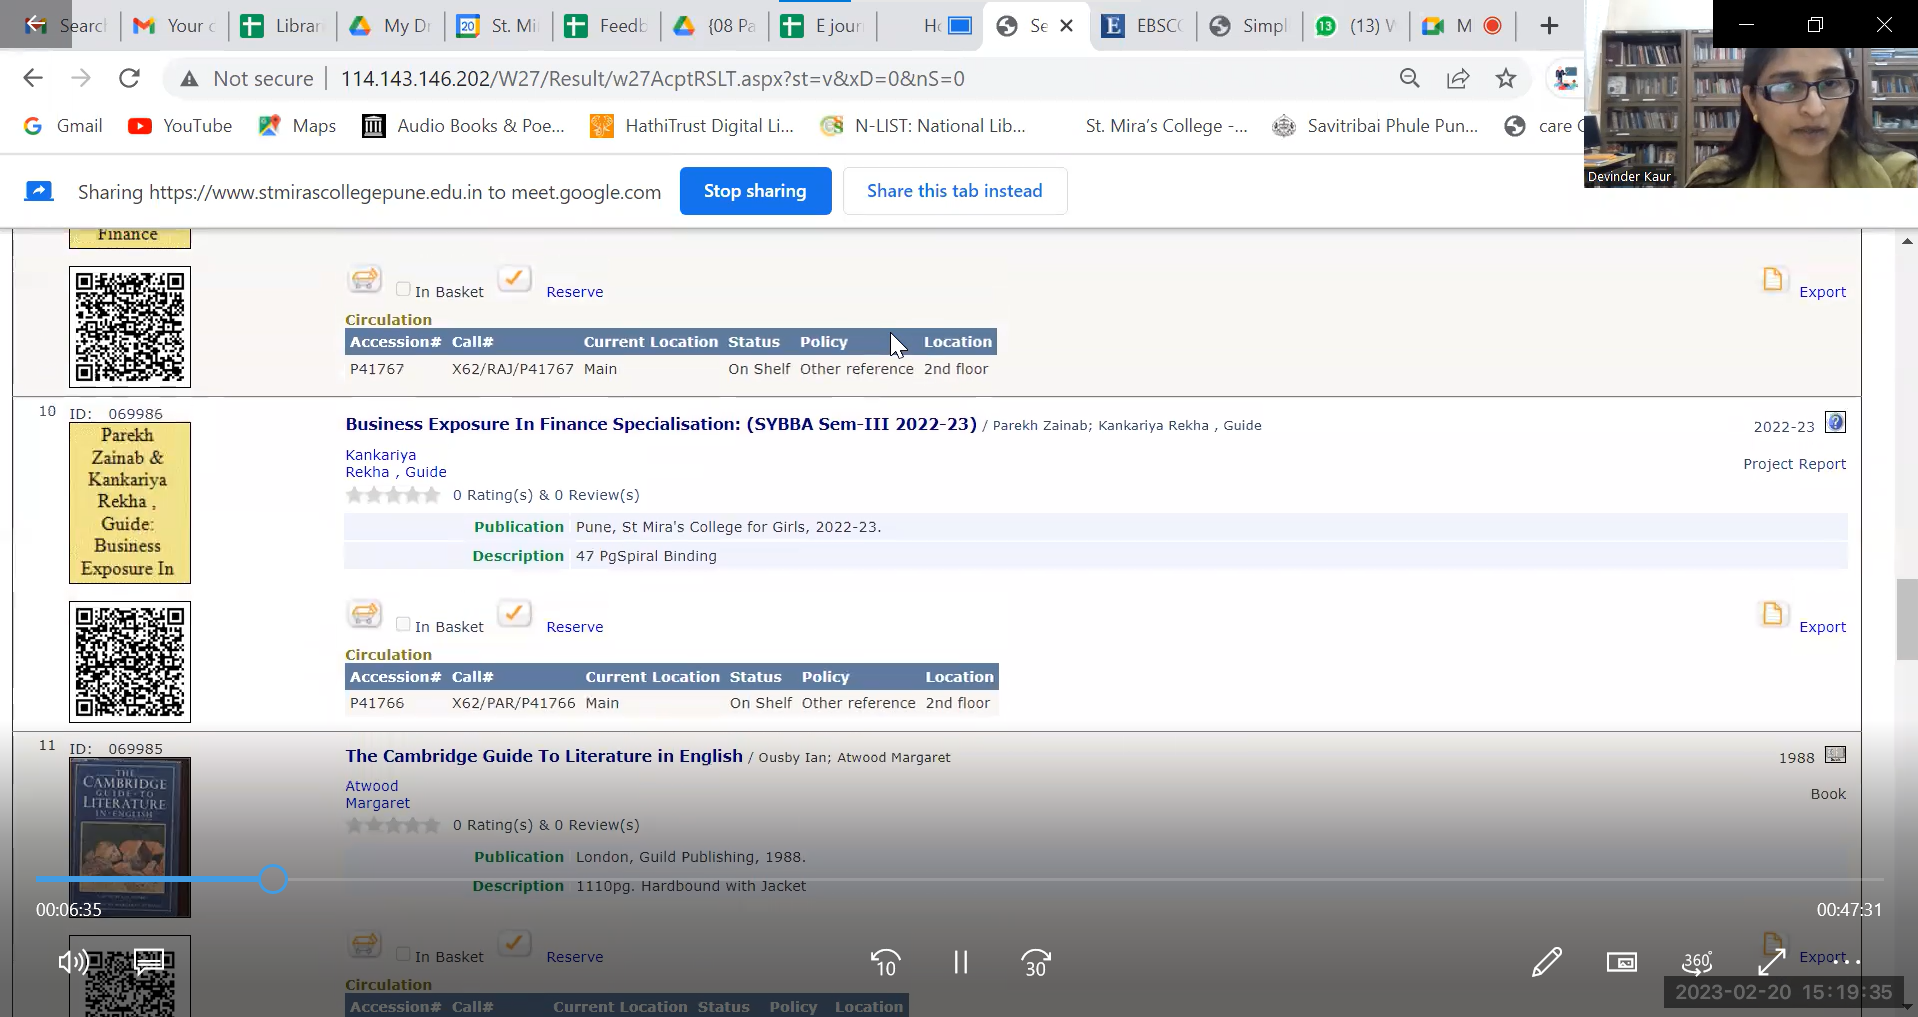Open a new browser tab
This screenshot has width=1918, height=1017.
tap(1549, 26)
